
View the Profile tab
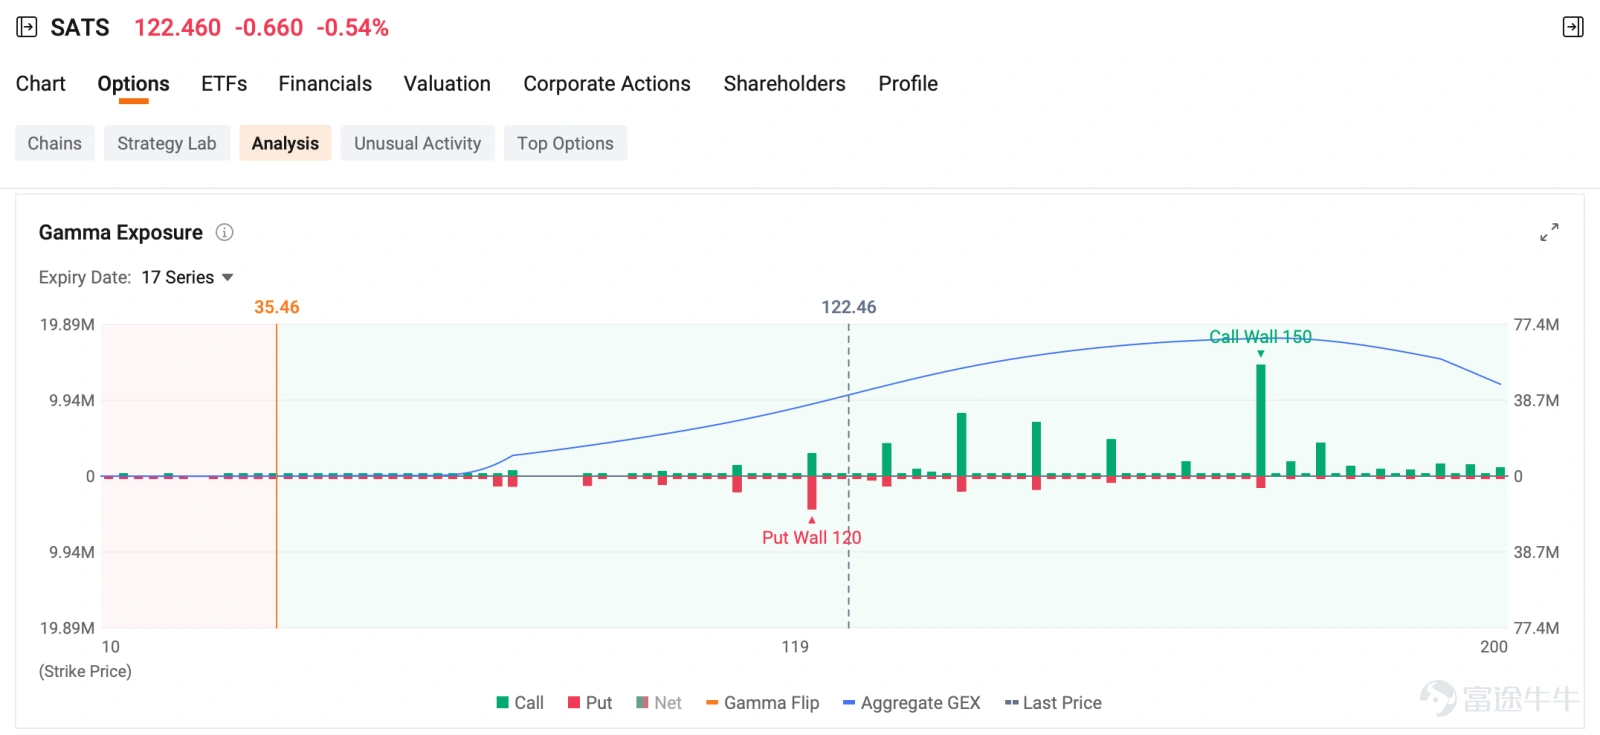908,84
